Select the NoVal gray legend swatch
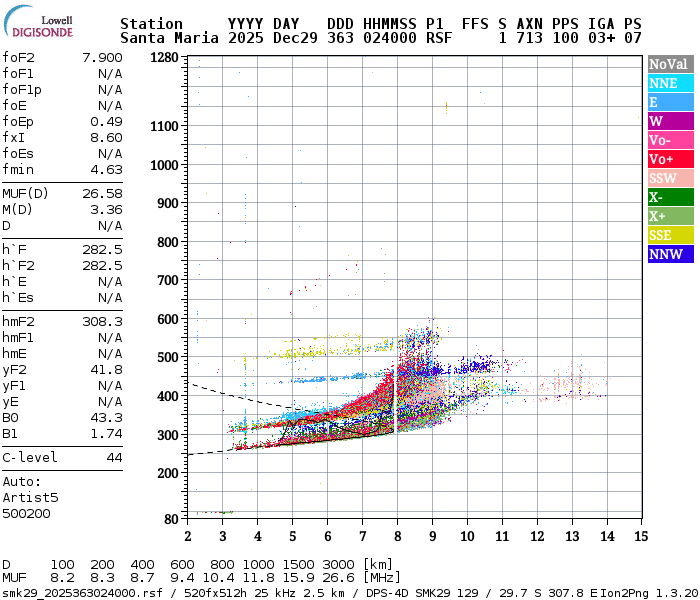 (671, 64)
